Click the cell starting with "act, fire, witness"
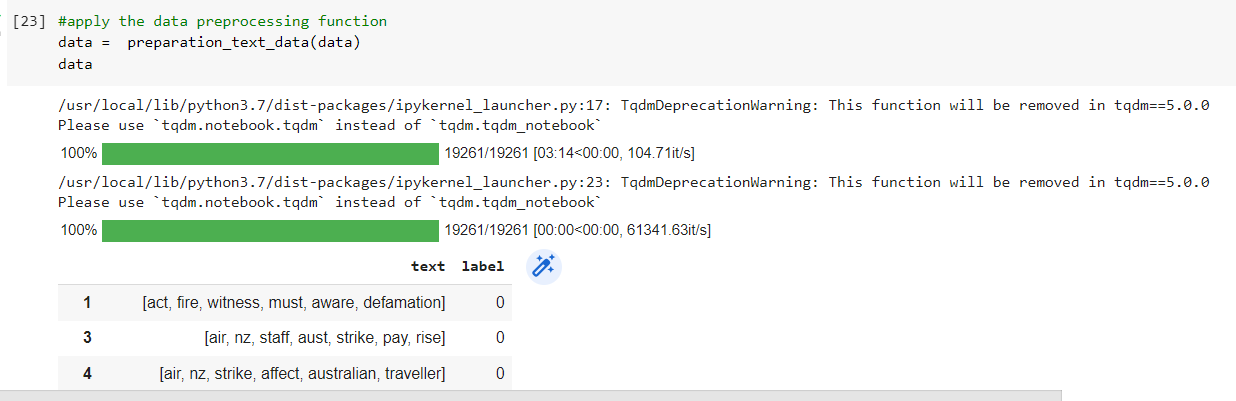Viewport: 1236px width, 401px height. (x=294, y=302)
